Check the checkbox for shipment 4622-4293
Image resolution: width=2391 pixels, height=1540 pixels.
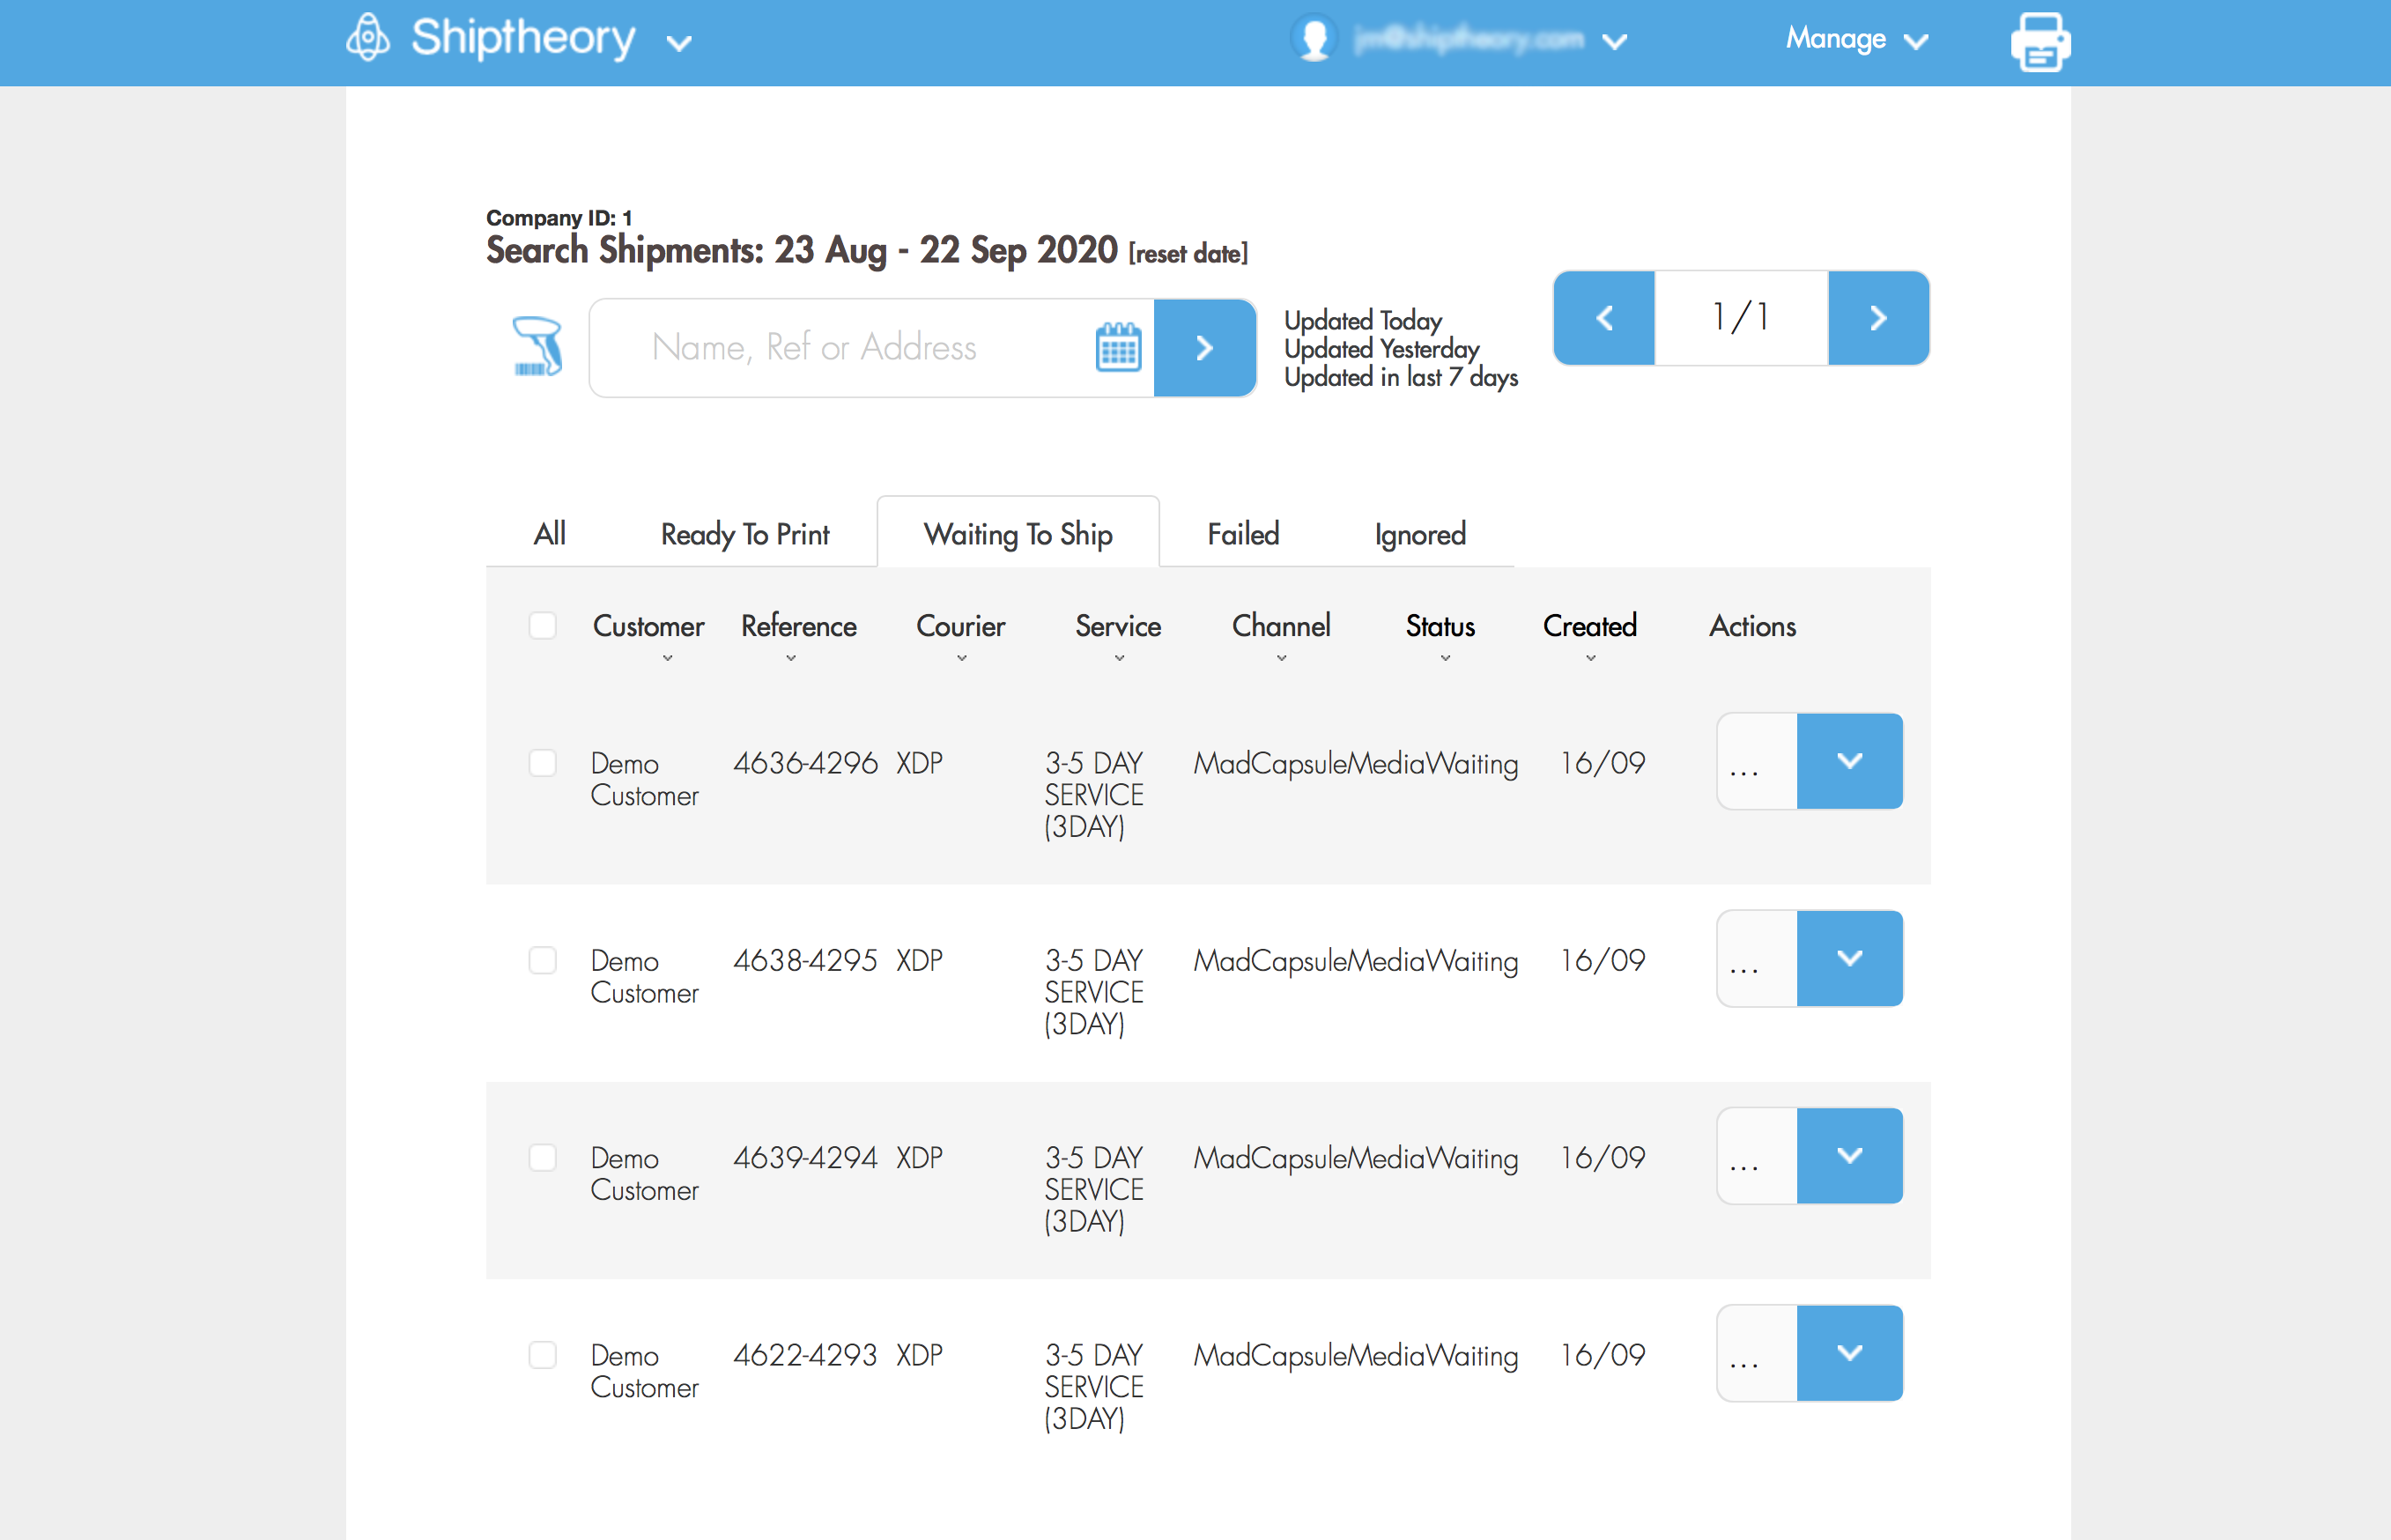click(543, 1355)
